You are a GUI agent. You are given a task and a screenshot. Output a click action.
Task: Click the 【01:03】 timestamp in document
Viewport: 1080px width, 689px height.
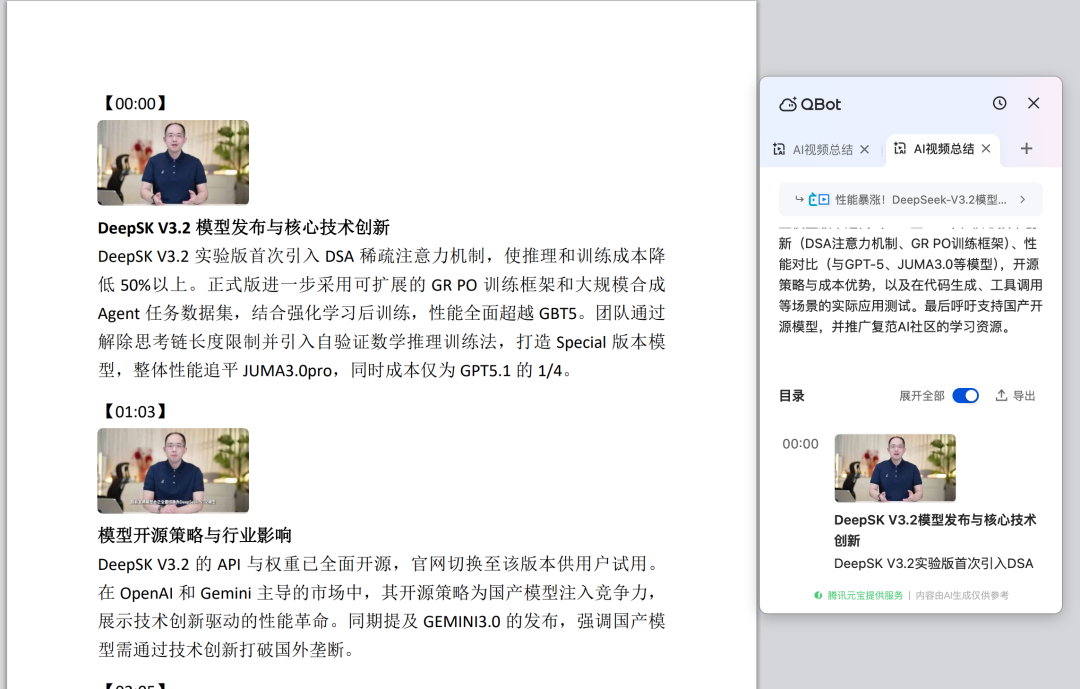pyautogui.click(x=135, y=411)
